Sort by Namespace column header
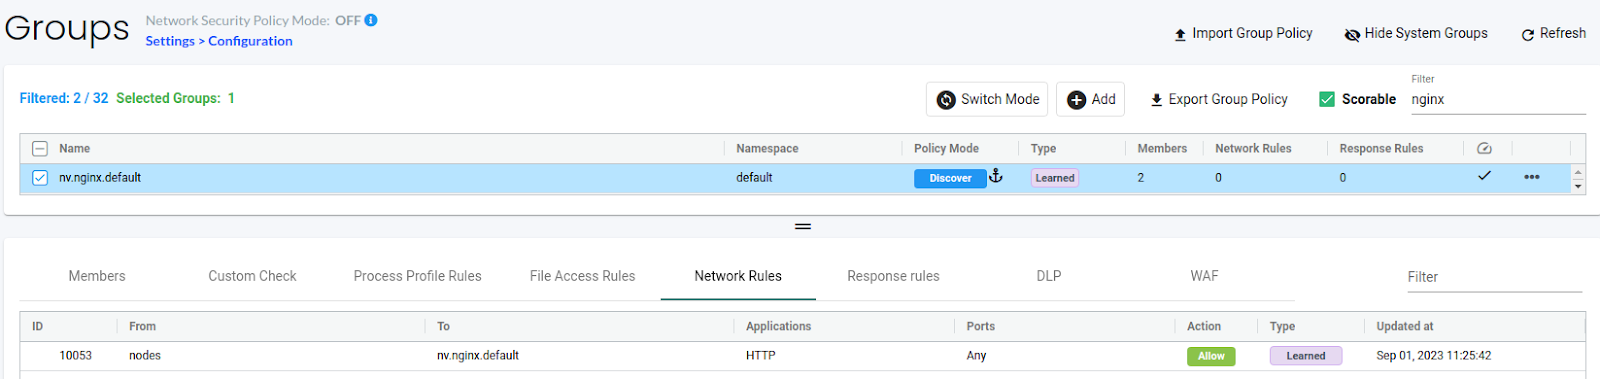The width and height of the screenshot is (1600, 379). pyautogui.click(x=767, y=148)
